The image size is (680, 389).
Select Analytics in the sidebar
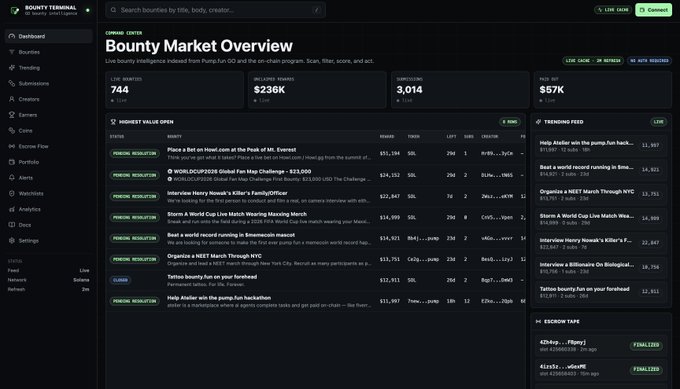(49, 209)
